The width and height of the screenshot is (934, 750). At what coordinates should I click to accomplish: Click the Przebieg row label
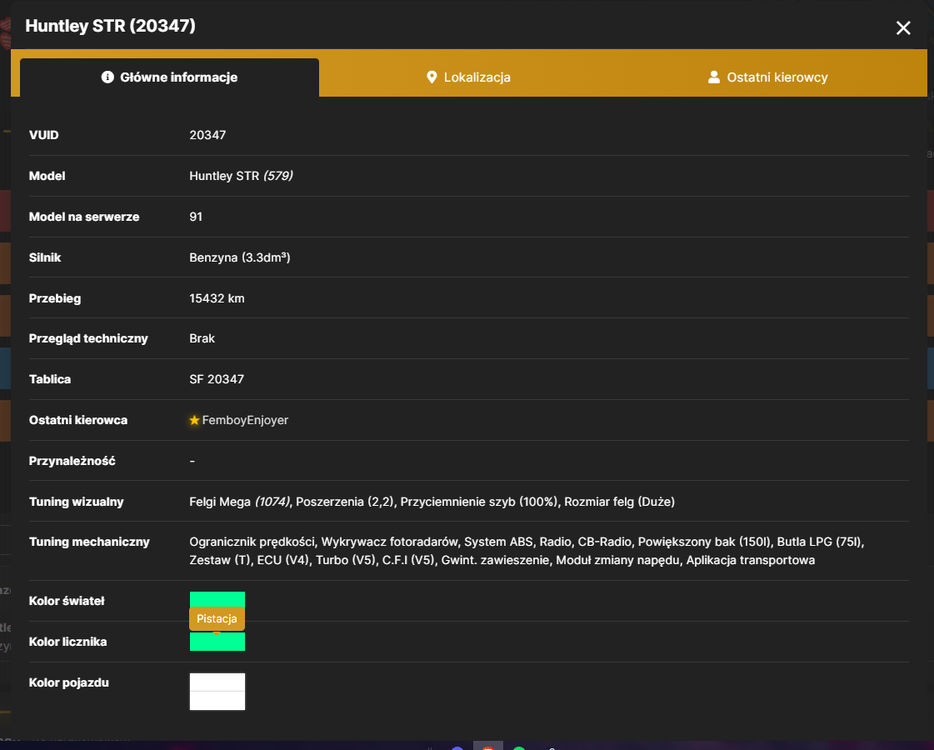coord(55,298)
